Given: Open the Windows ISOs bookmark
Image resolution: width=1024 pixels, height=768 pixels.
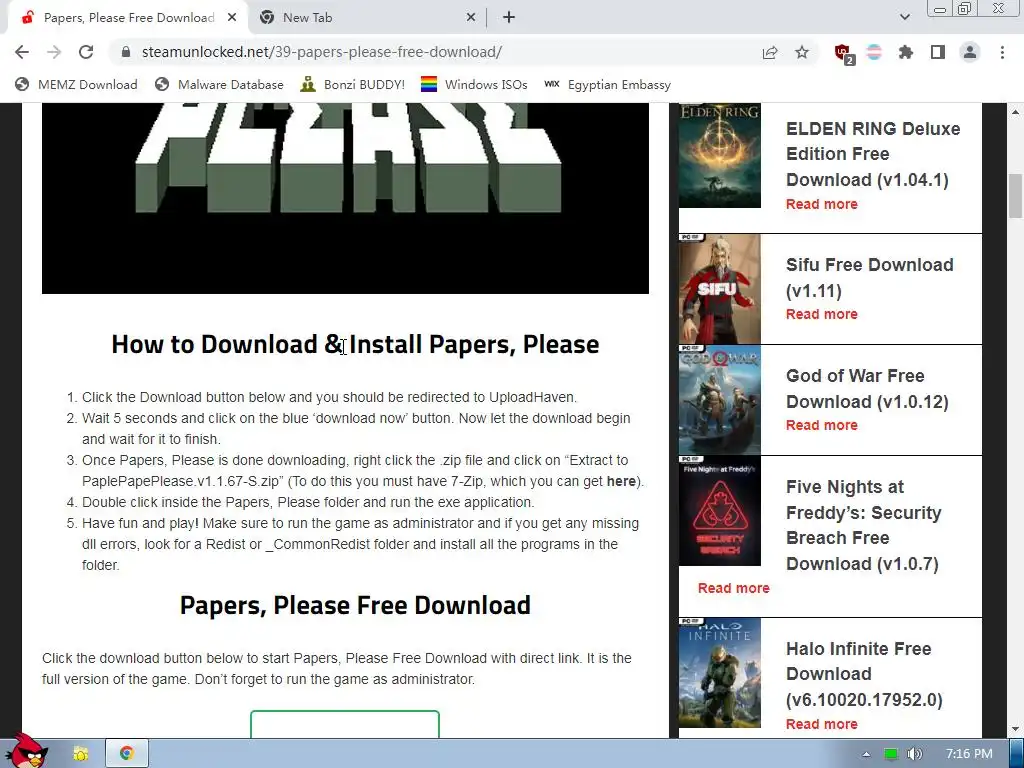Looking at the screenshot, I should pyautogui.click(x=474, y=85).
